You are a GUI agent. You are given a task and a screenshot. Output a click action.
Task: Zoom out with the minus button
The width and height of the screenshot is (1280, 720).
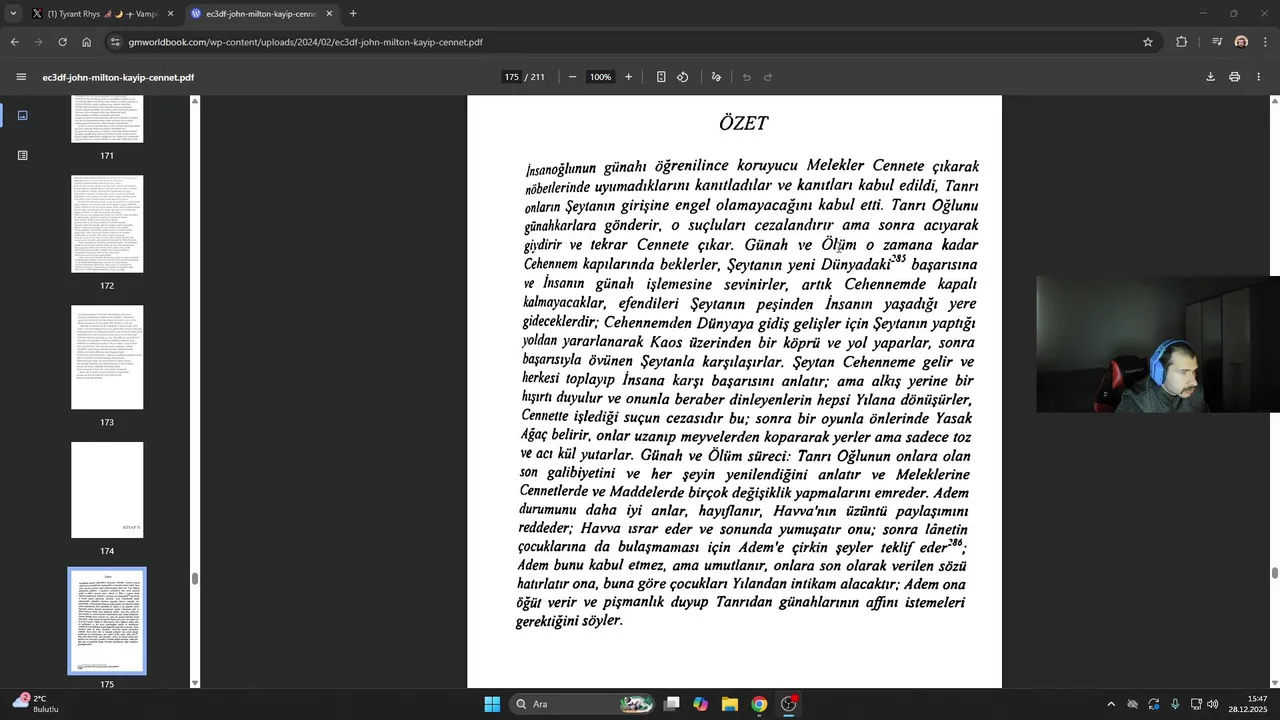[572, 77]
